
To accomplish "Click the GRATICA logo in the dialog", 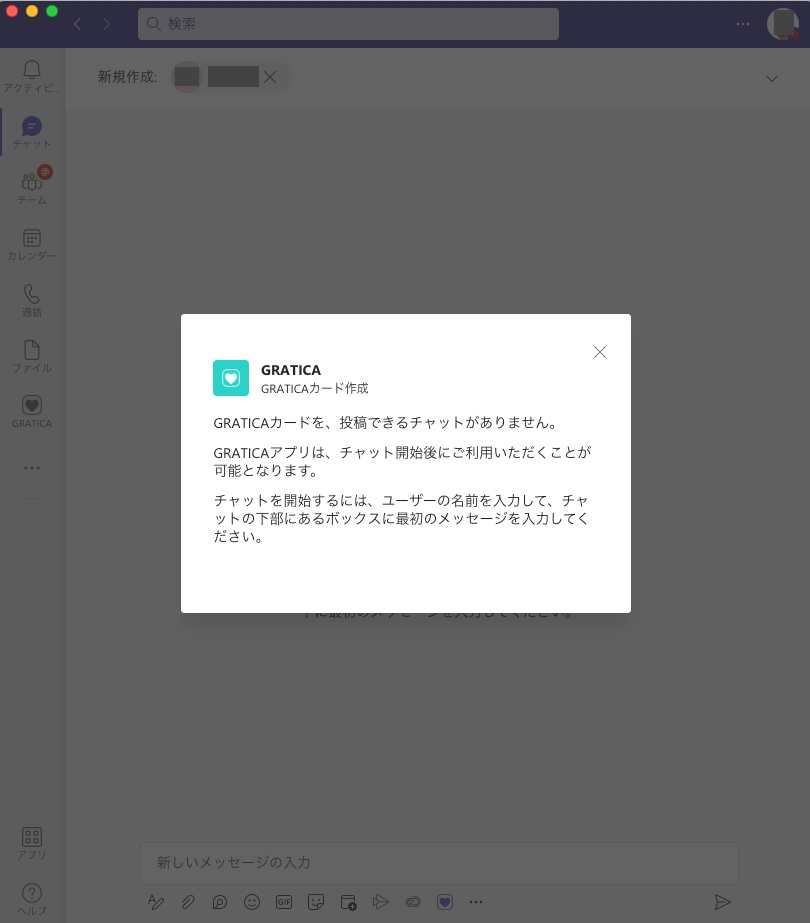I will click(x=231, y=378).
